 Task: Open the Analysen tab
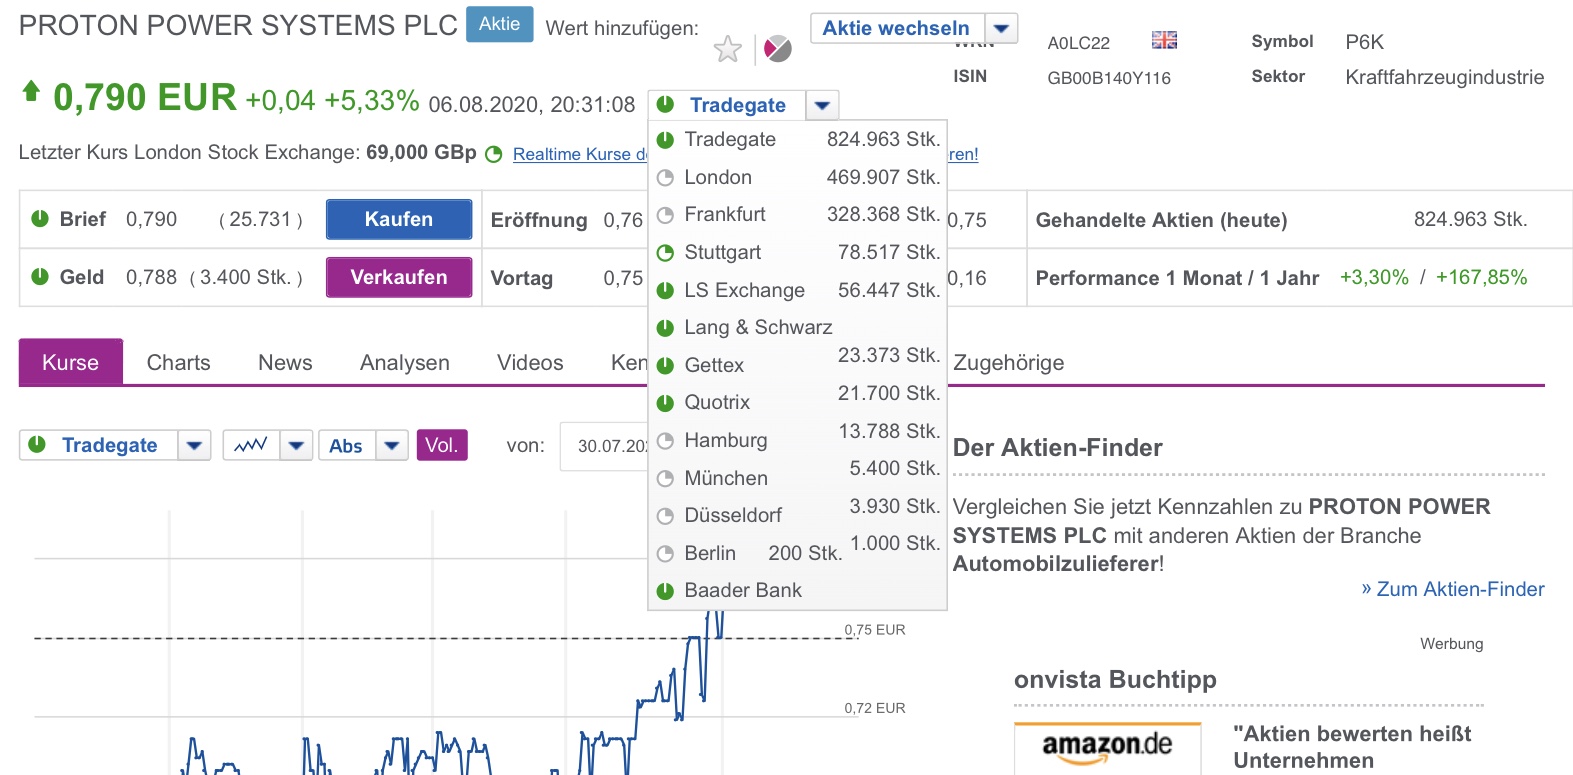pyautogui.click(x=405, y=362)
